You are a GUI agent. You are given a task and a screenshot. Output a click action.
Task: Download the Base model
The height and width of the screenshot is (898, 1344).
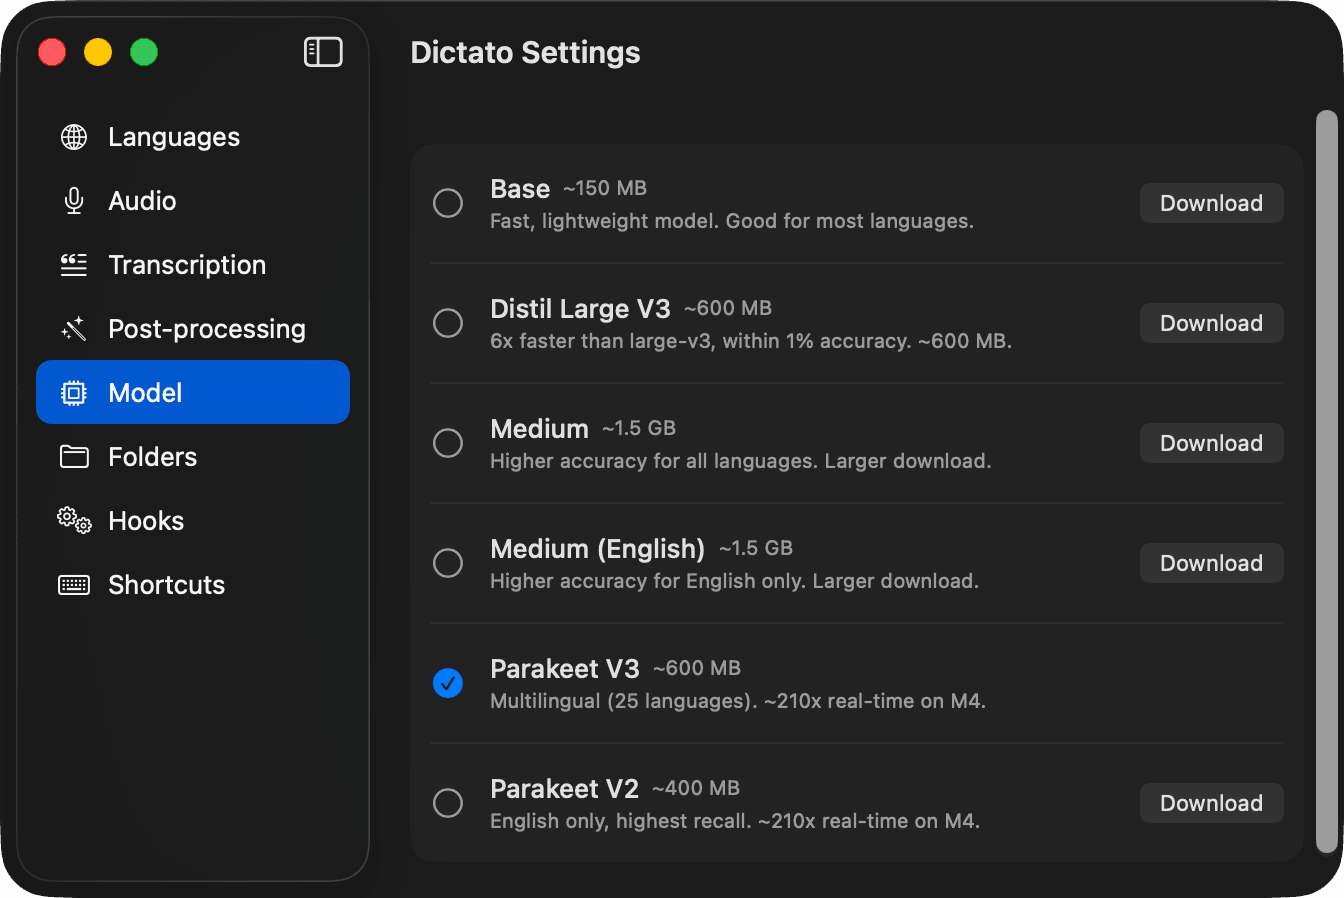click(x=1211, y=203)
